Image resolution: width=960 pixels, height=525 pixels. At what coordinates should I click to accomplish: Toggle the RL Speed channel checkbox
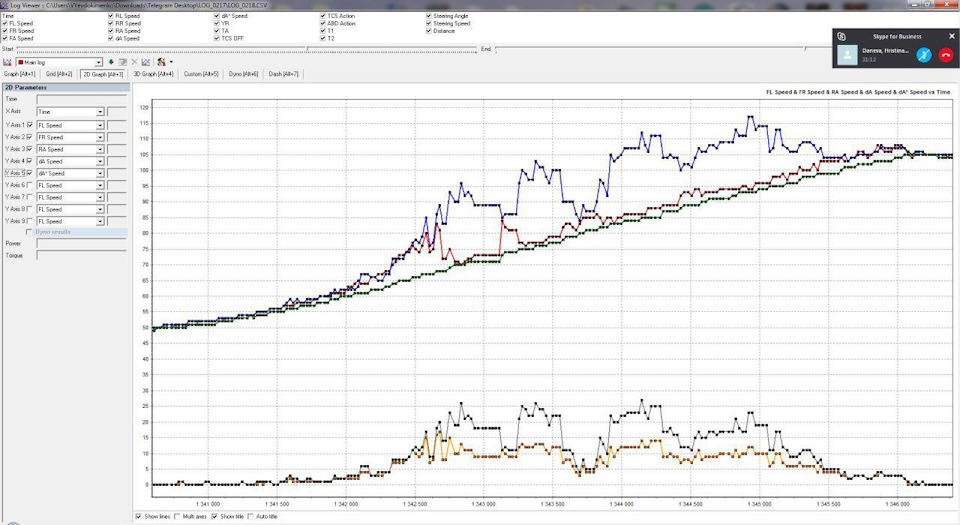pyautogui.click(x=111, y=16)
